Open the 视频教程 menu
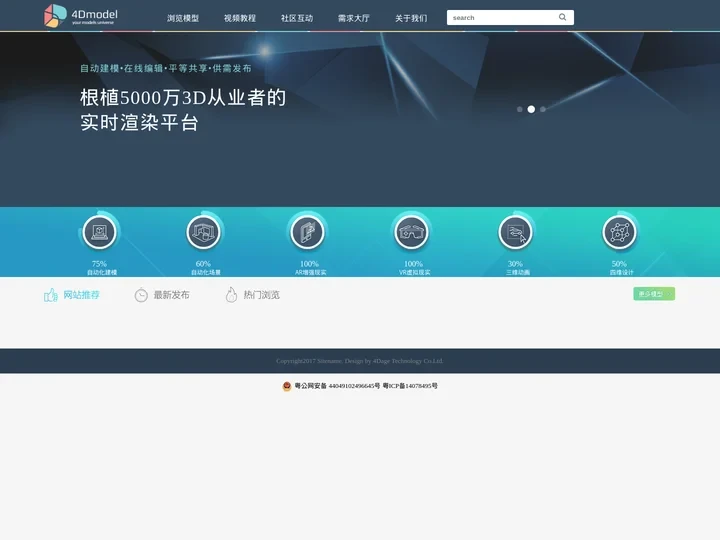 (x=240, y=18)
